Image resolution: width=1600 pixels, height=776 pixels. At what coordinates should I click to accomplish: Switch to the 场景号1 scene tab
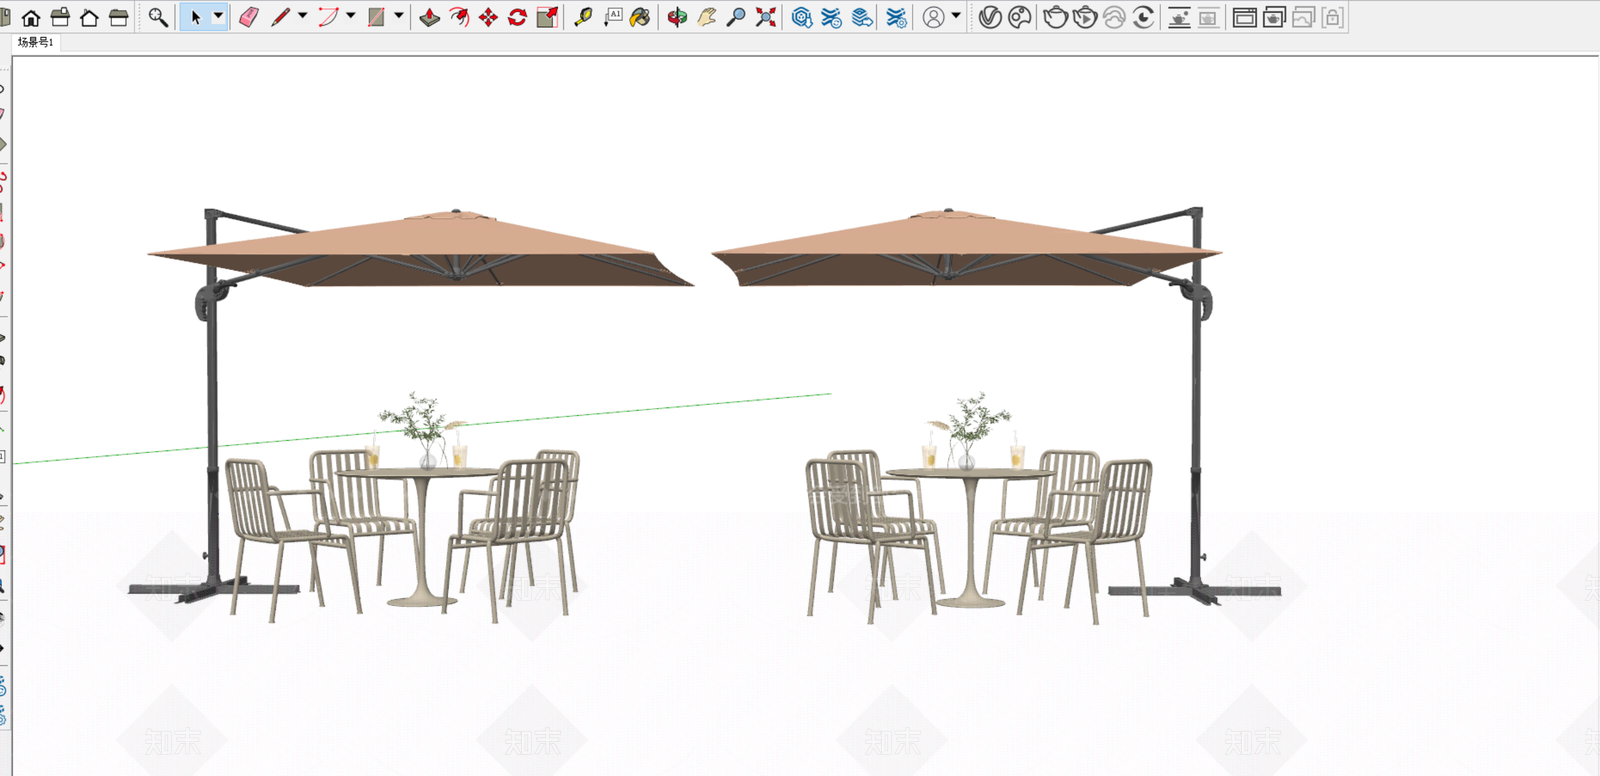(36, 42)
